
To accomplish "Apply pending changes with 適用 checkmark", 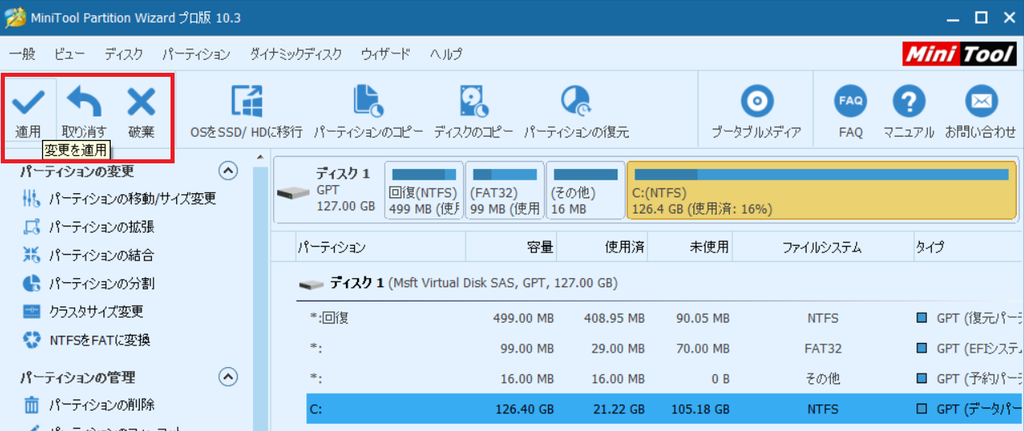I will click(29, 112).
